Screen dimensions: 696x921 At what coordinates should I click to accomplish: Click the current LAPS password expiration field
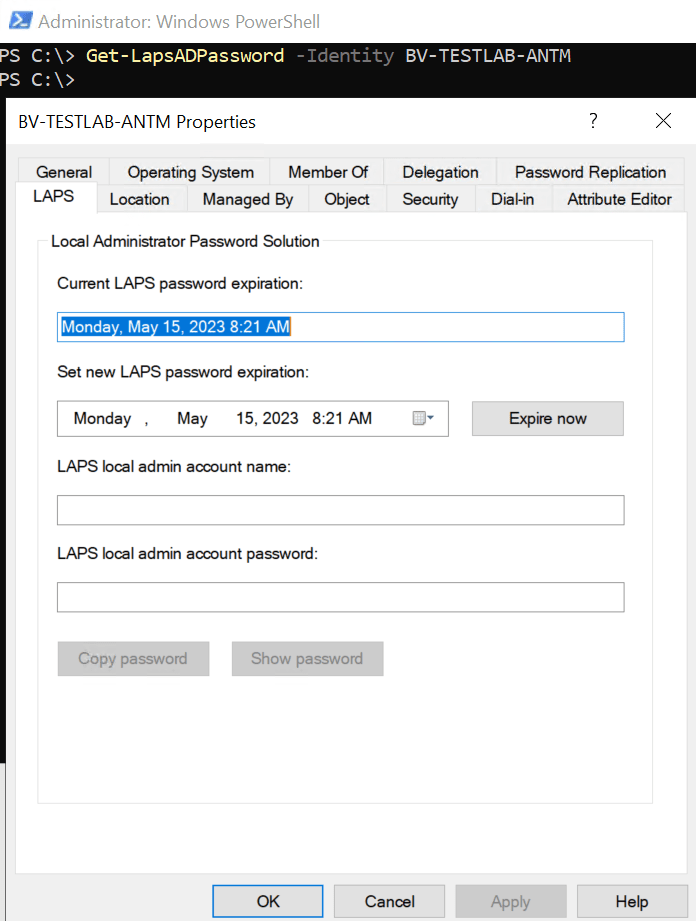pos(340,327)
